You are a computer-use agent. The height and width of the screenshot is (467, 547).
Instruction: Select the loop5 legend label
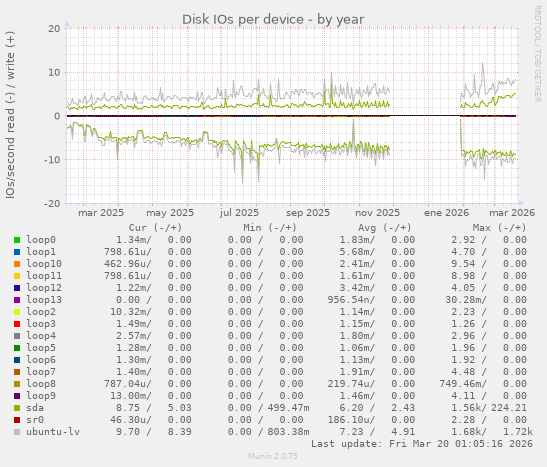(41, 348)
